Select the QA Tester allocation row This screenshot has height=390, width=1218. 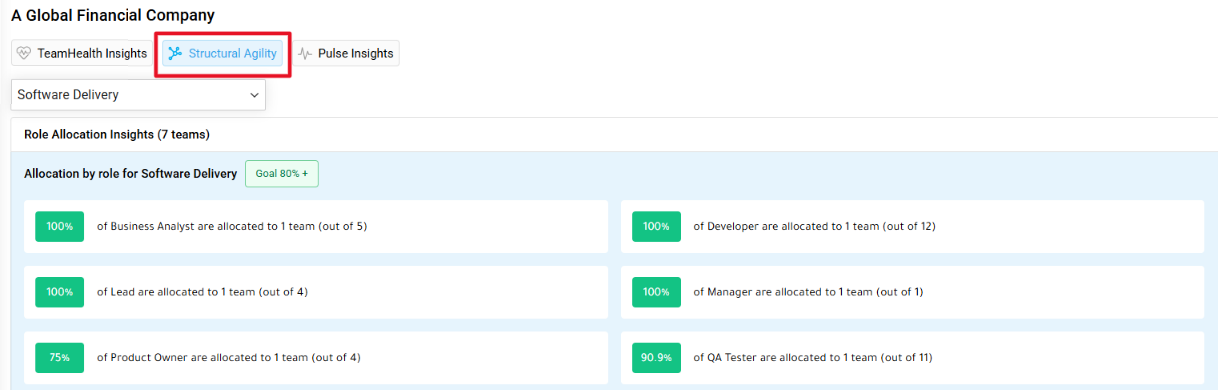click(x=913, y=357)
